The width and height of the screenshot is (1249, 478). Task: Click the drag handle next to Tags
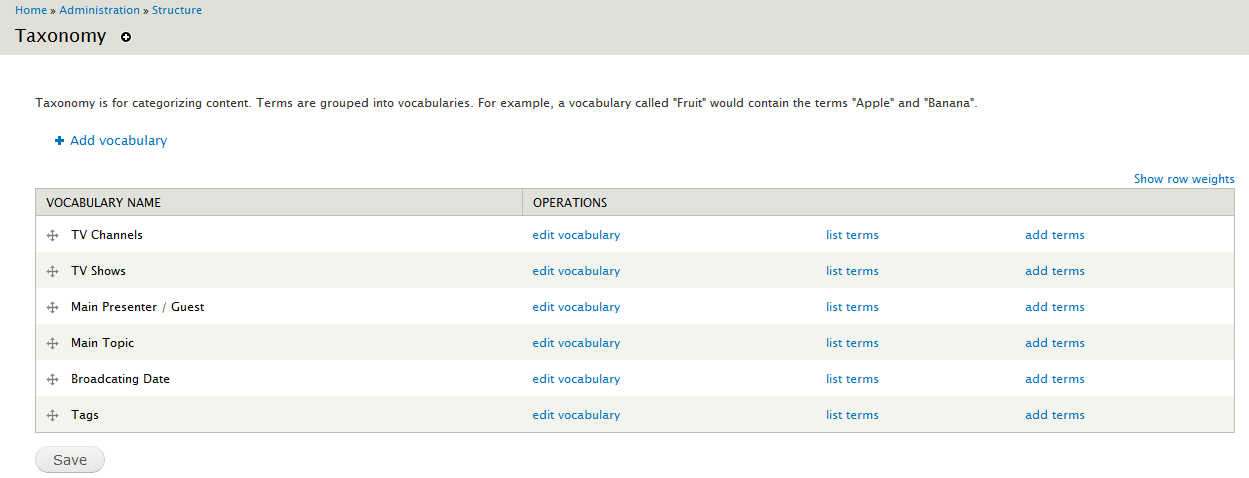click(53, 416)
